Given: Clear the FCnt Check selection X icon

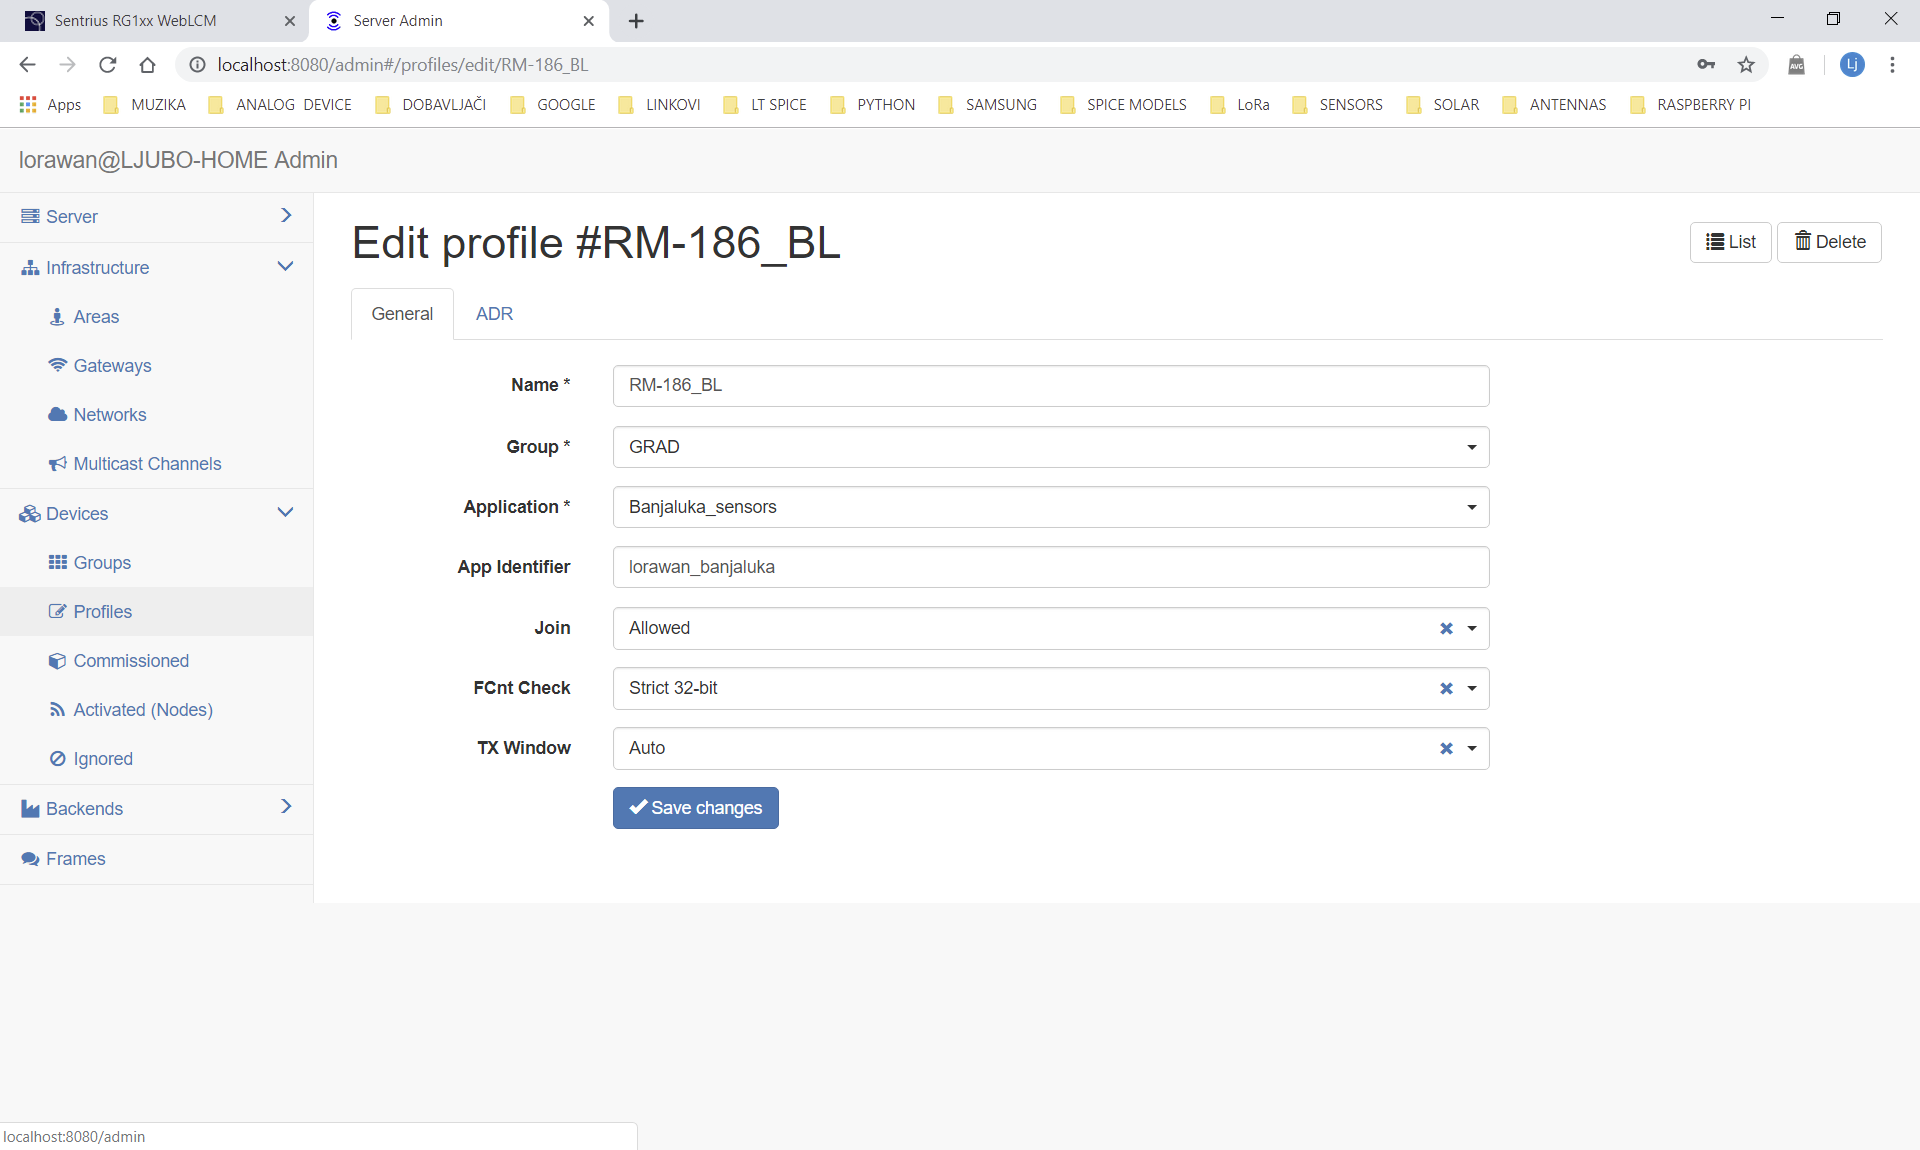Looking at the screenshot, I should 1446,688.
